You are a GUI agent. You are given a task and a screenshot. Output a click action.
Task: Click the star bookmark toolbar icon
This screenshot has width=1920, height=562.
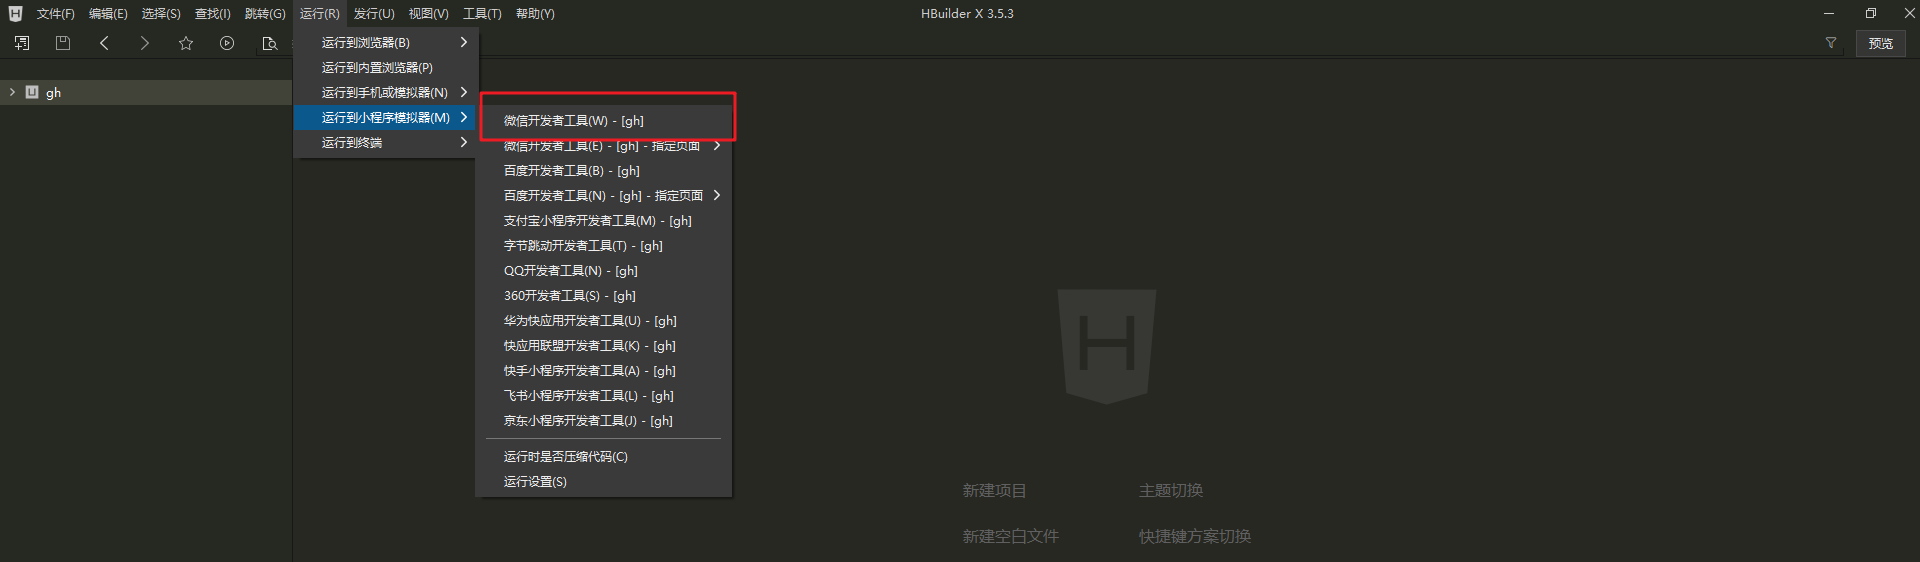pos(186,43)
